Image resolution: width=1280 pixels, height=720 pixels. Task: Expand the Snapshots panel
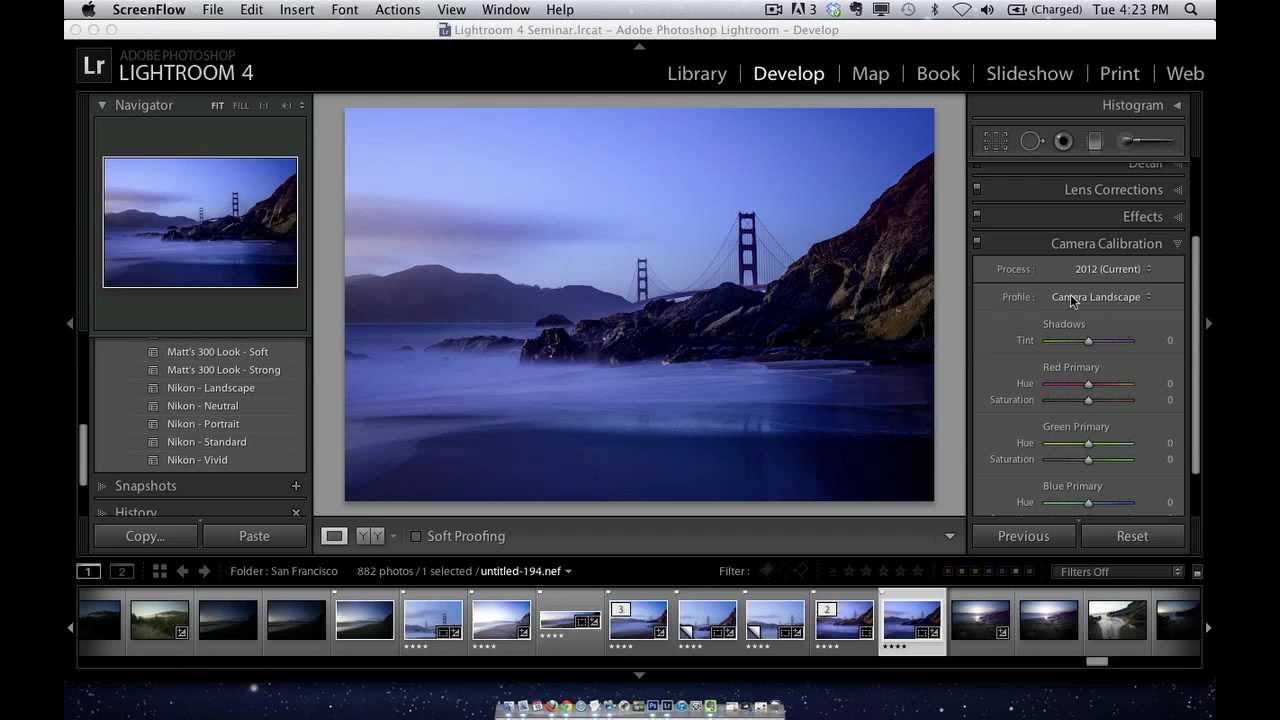102,486
